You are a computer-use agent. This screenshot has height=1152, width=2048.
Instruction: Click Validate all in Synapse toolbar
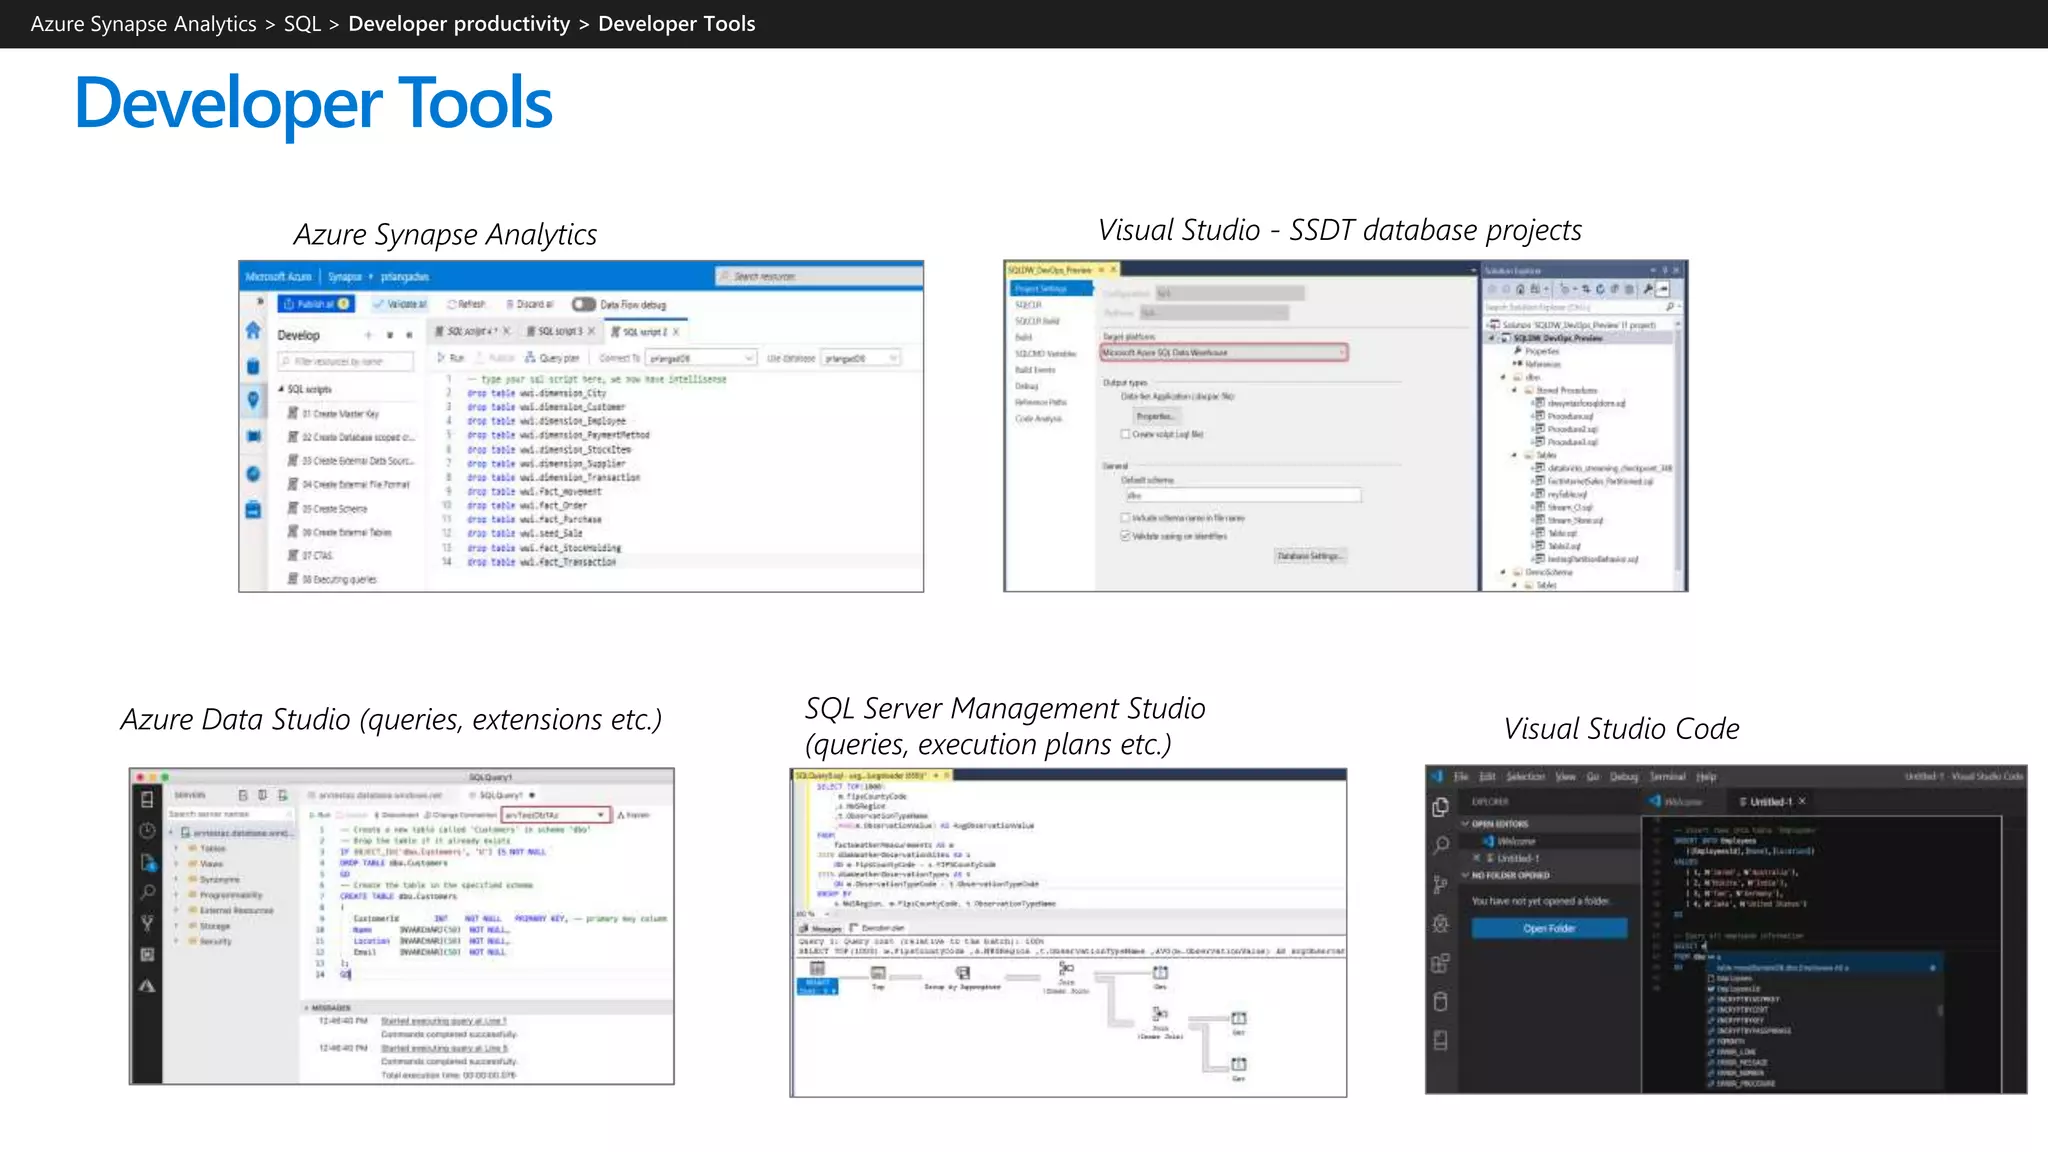pos(399,304)
